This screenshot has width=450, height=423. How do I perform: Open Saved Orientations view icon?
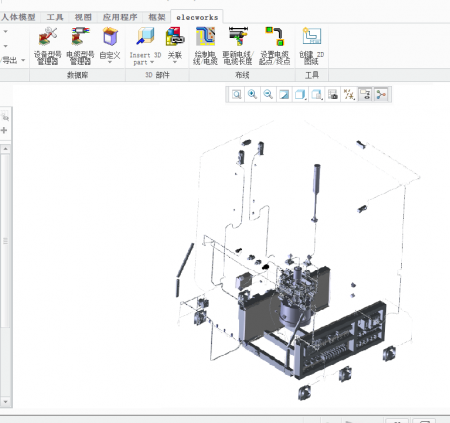click(316, 95)
